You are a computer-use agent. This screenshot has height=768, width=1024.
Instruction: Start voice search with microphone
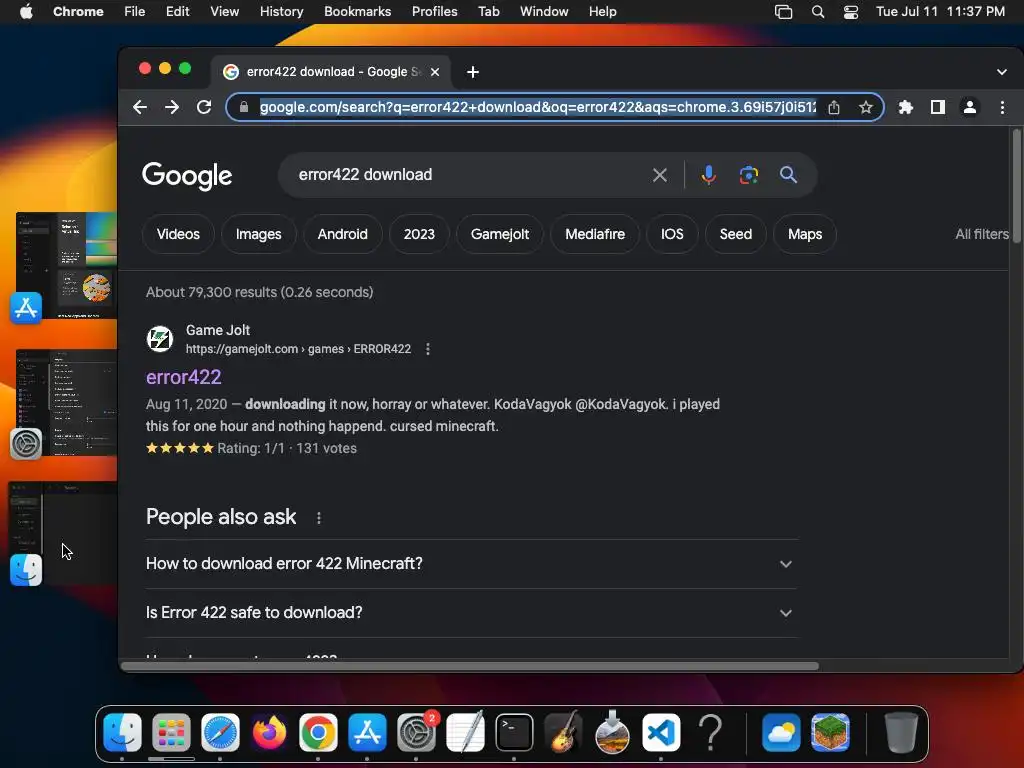[709, 175]
